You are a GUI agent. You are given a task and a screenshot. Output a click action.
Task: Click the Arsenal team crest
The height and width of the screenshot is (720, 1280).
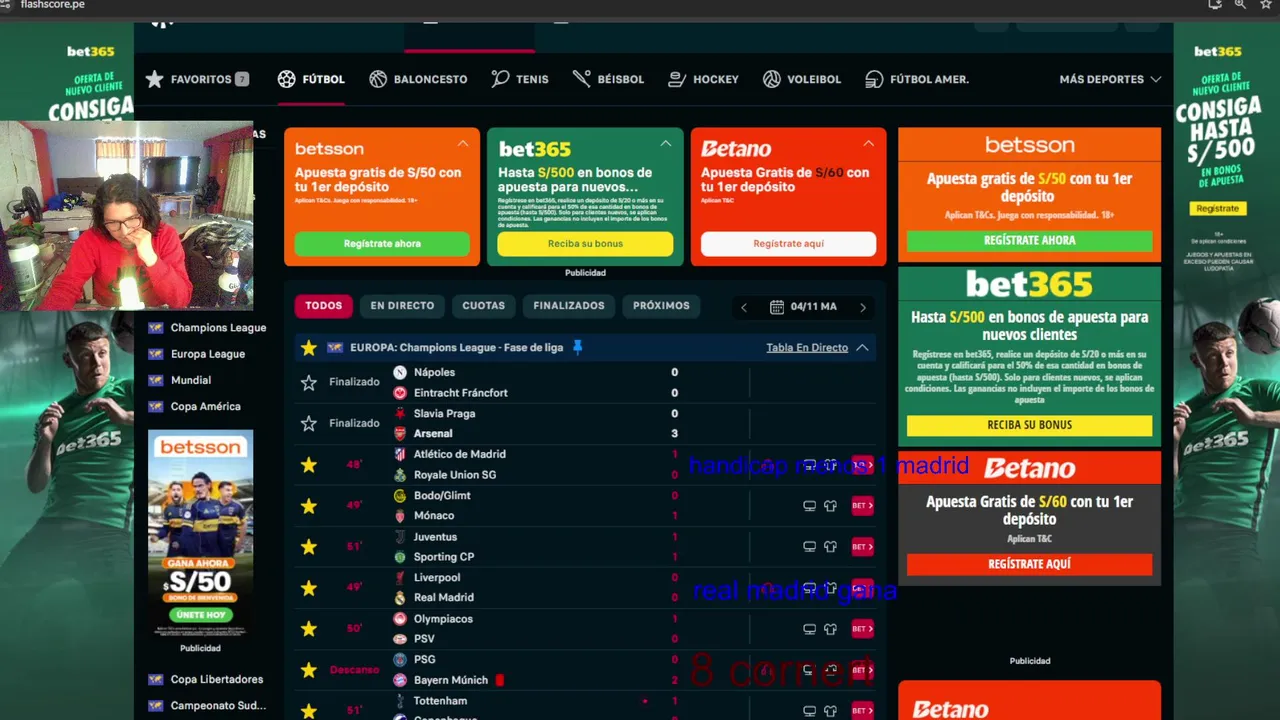(400, 433)
